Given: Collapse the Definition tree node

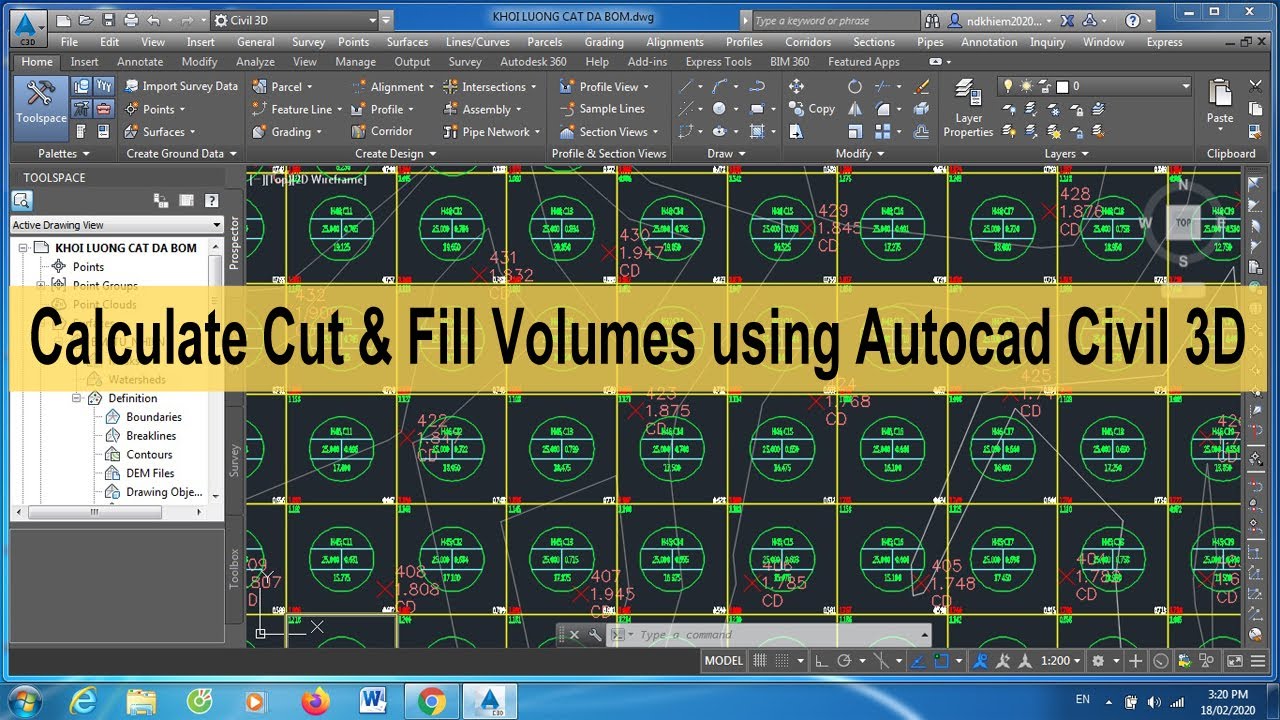Looking at the screenshot, I should pos(77,398).
